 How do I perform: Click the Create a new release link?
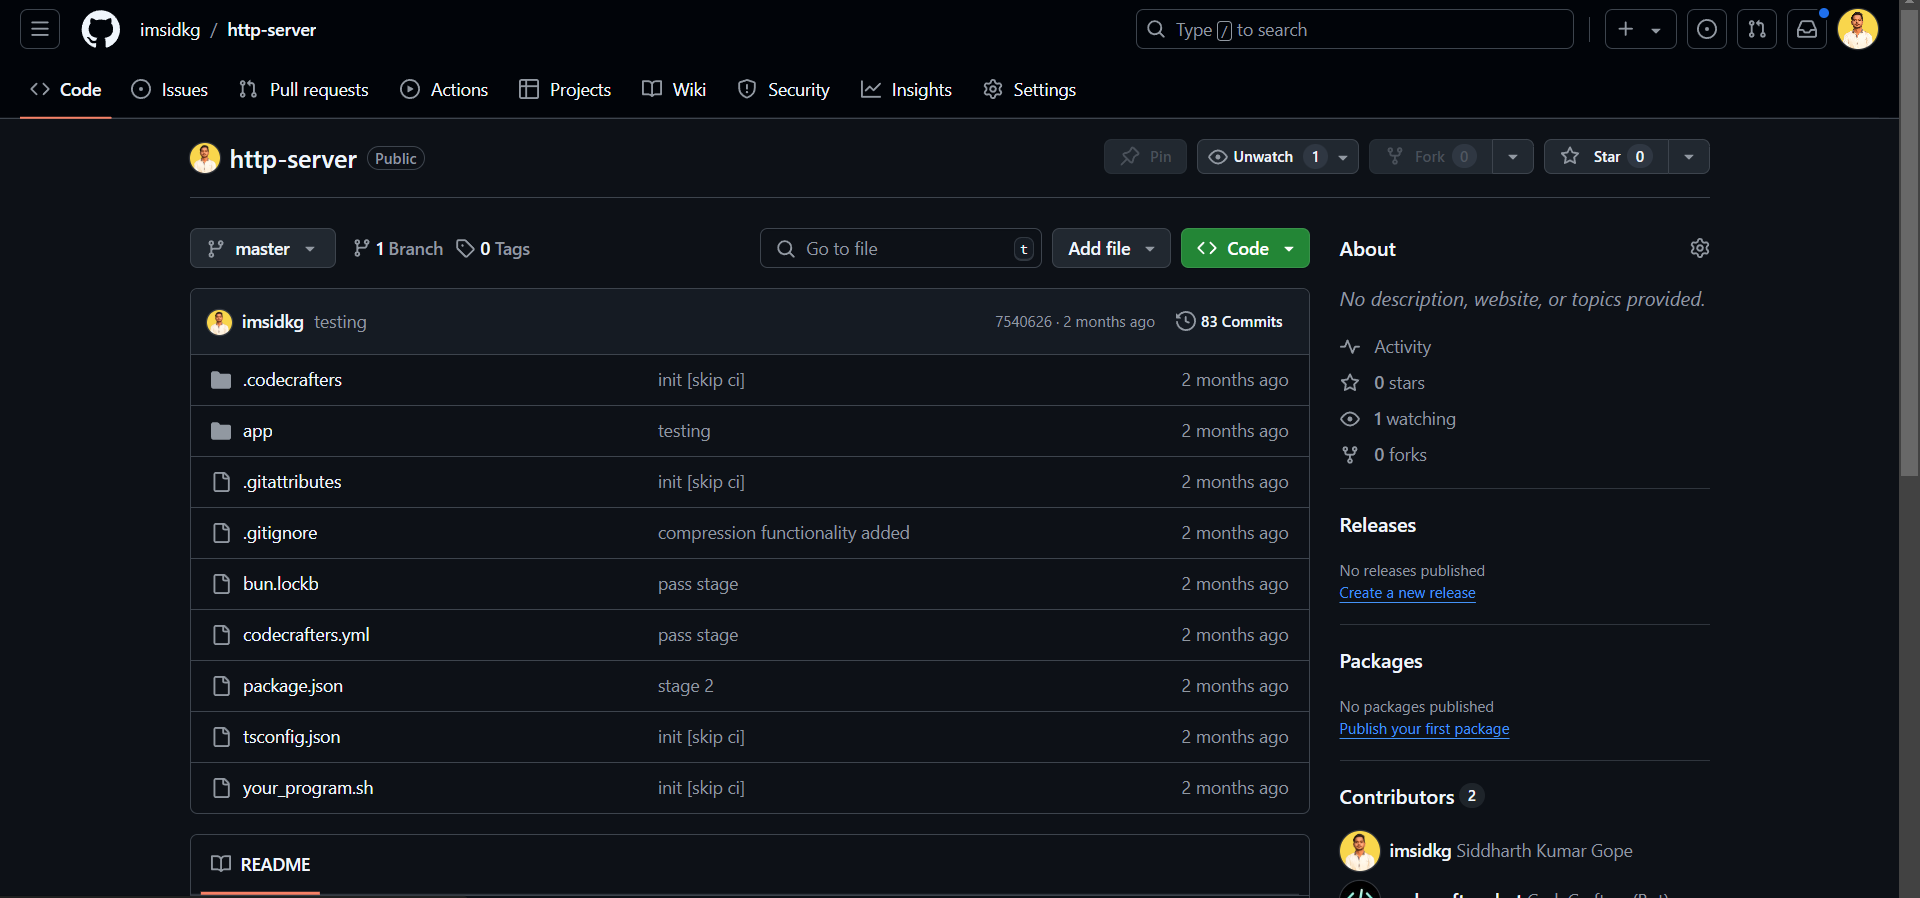click(x=1407, y=593)
